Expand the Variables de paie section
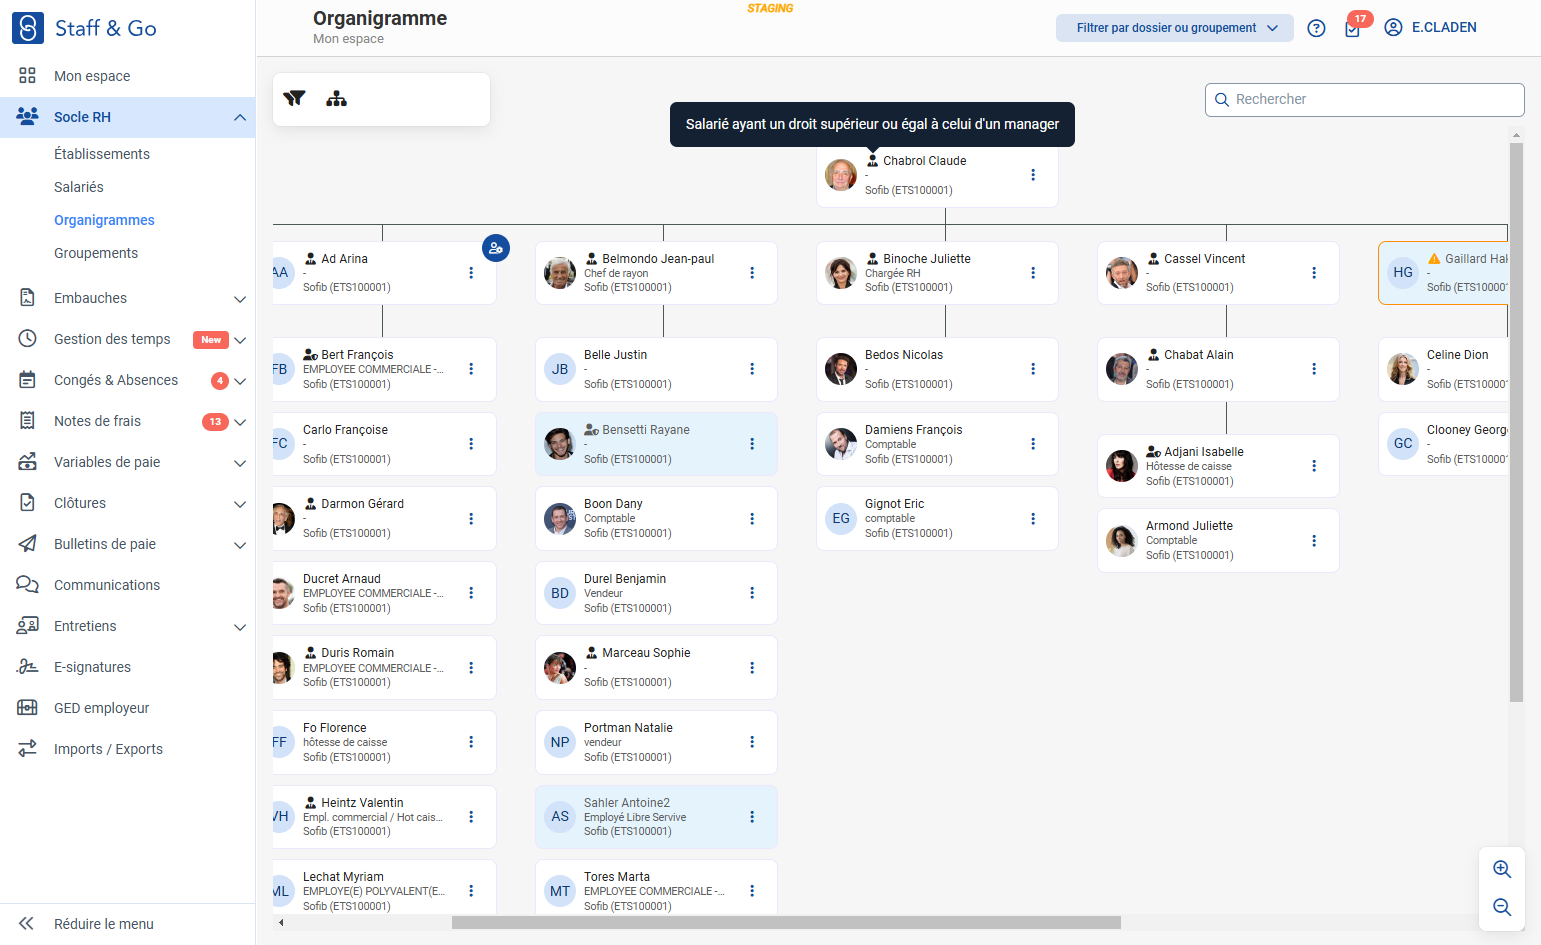The image size is (1541, 945). pyautogui.click(x=240, y=463)
